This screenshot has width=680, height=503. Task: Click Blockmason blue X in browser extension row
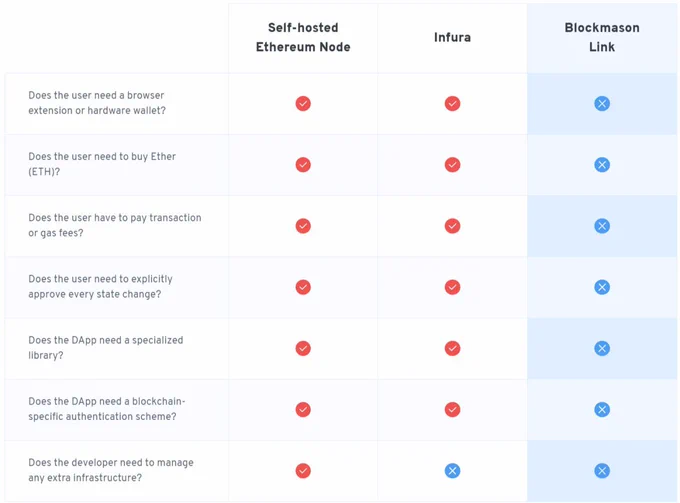point(602,104)
